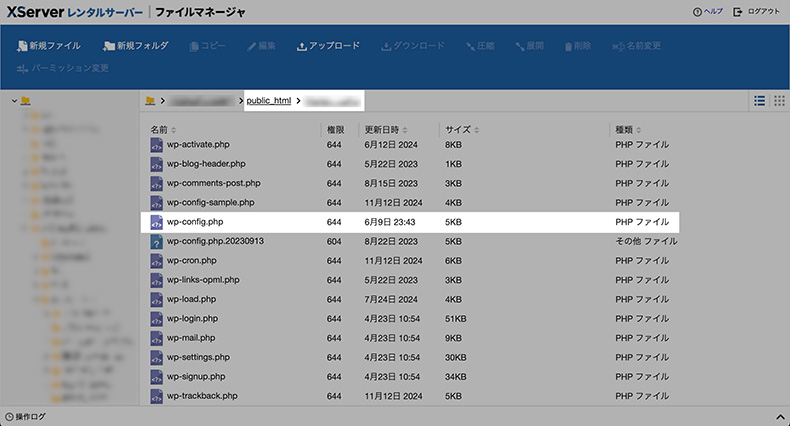Viewport: 790px width, 426px height.
Task: Expand the operation log panel chevron
Action: [x=780, y=416]
